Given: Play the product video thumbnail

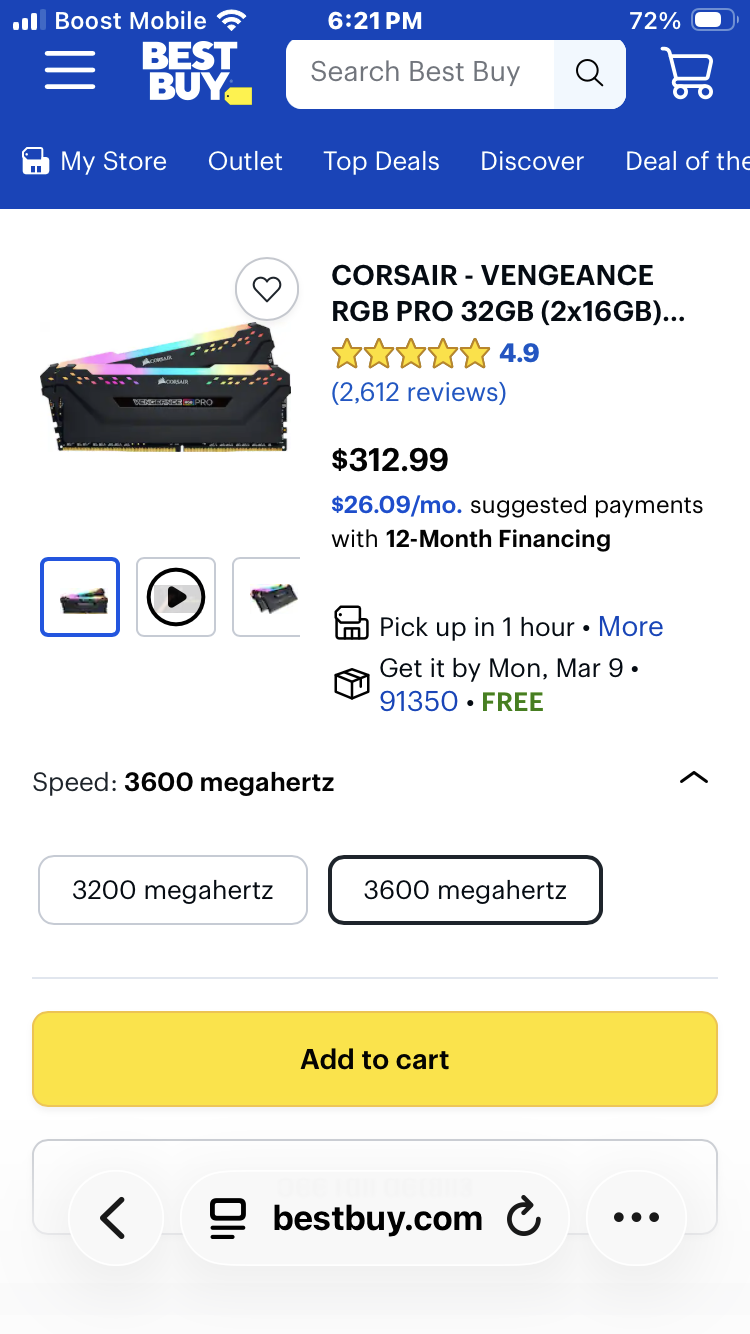Looking at the screenshot, I should (x=176, y=597).
